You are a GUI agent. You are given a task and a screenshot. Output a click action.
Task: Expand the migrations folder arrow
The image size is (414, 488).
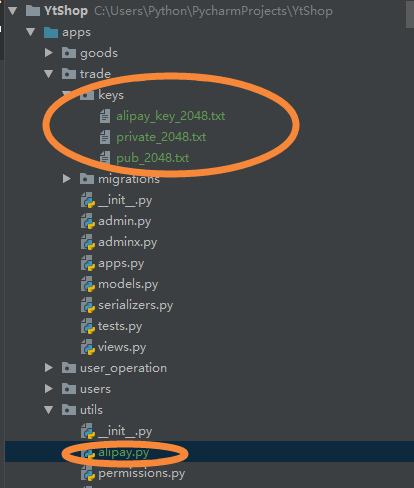click(x=67, y=179)
